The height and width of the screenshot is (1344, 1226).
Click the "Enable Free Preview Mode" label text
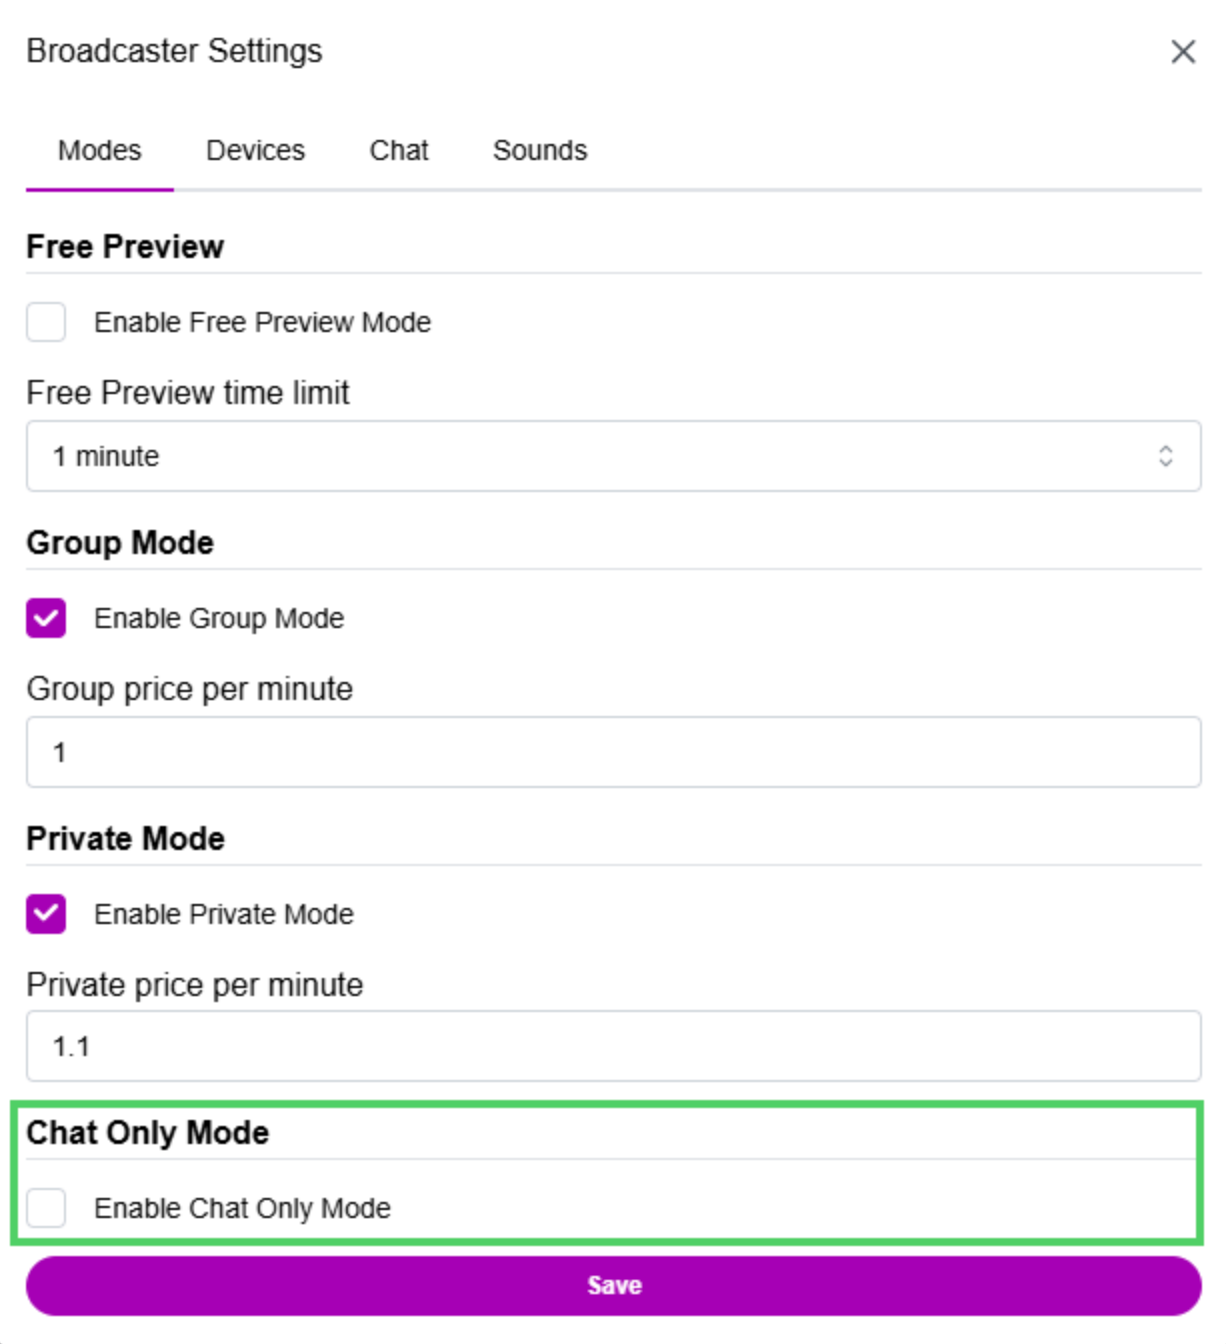262,322
